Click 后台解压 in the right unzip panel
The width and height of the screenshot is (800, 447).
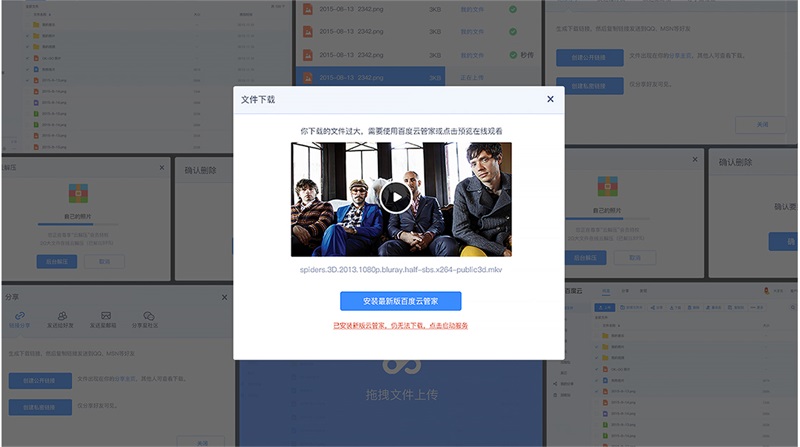tap(585, 258)
